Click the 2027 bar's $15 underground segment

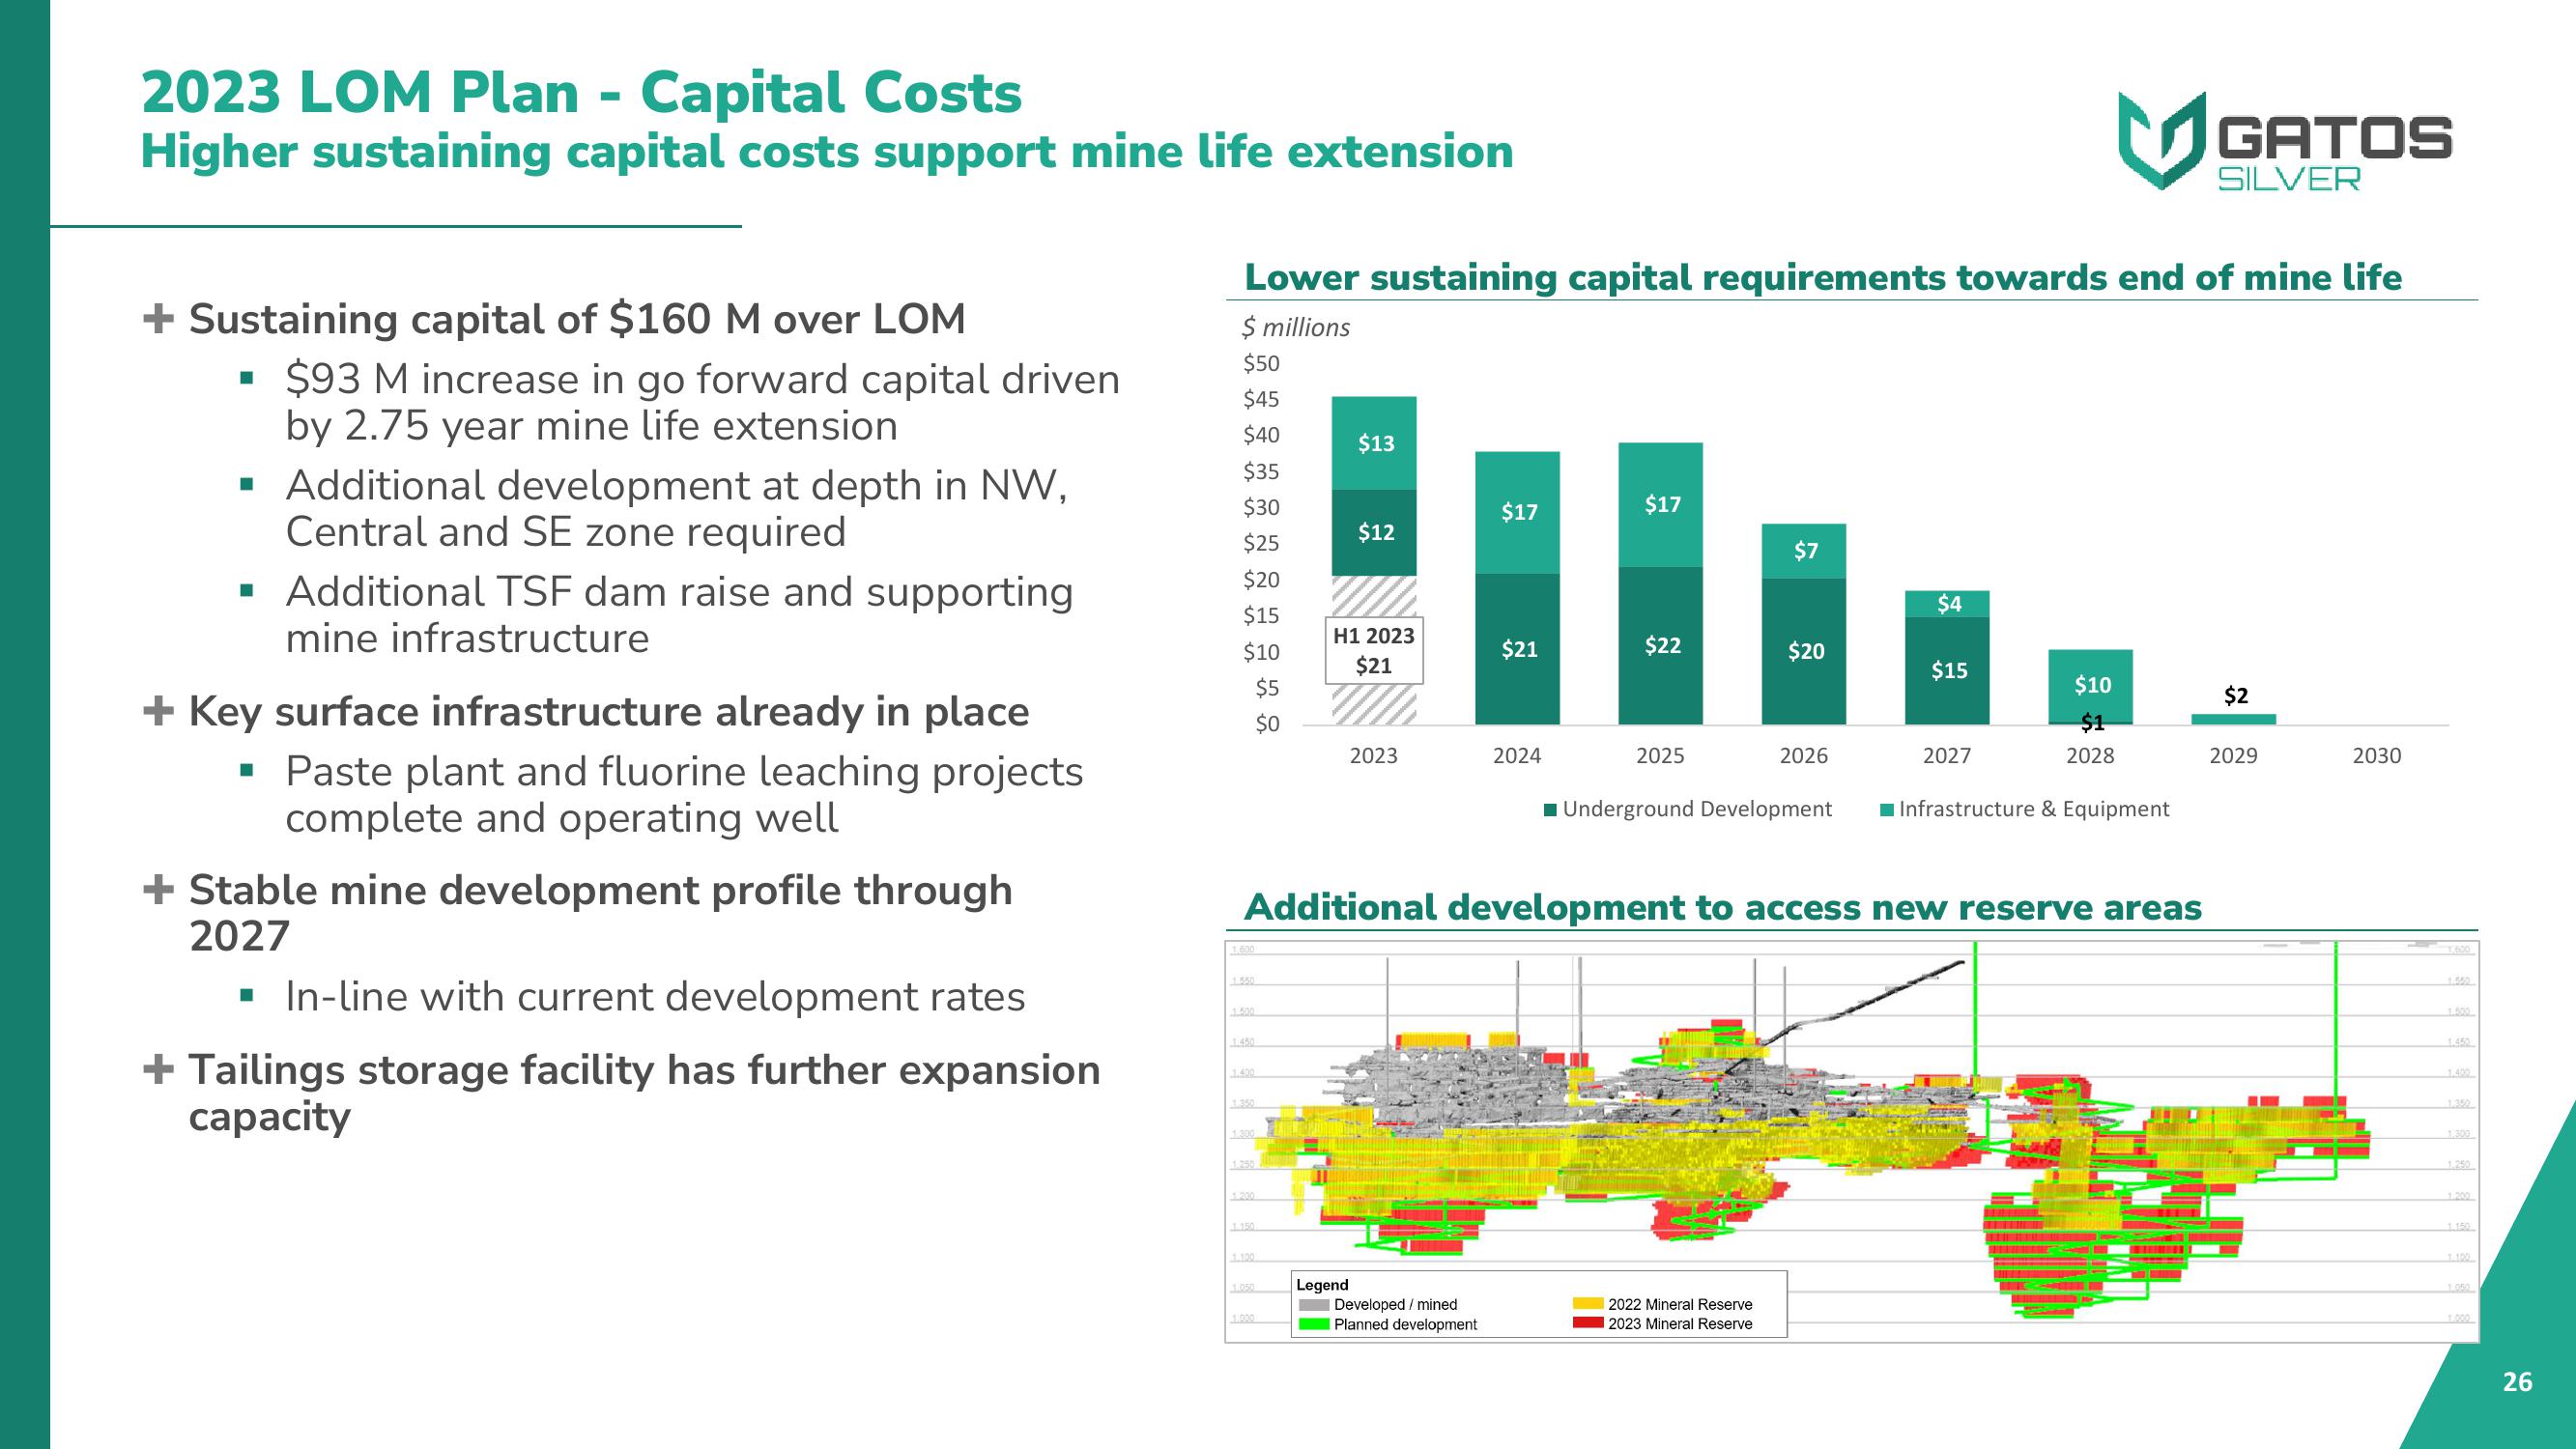1947,670
